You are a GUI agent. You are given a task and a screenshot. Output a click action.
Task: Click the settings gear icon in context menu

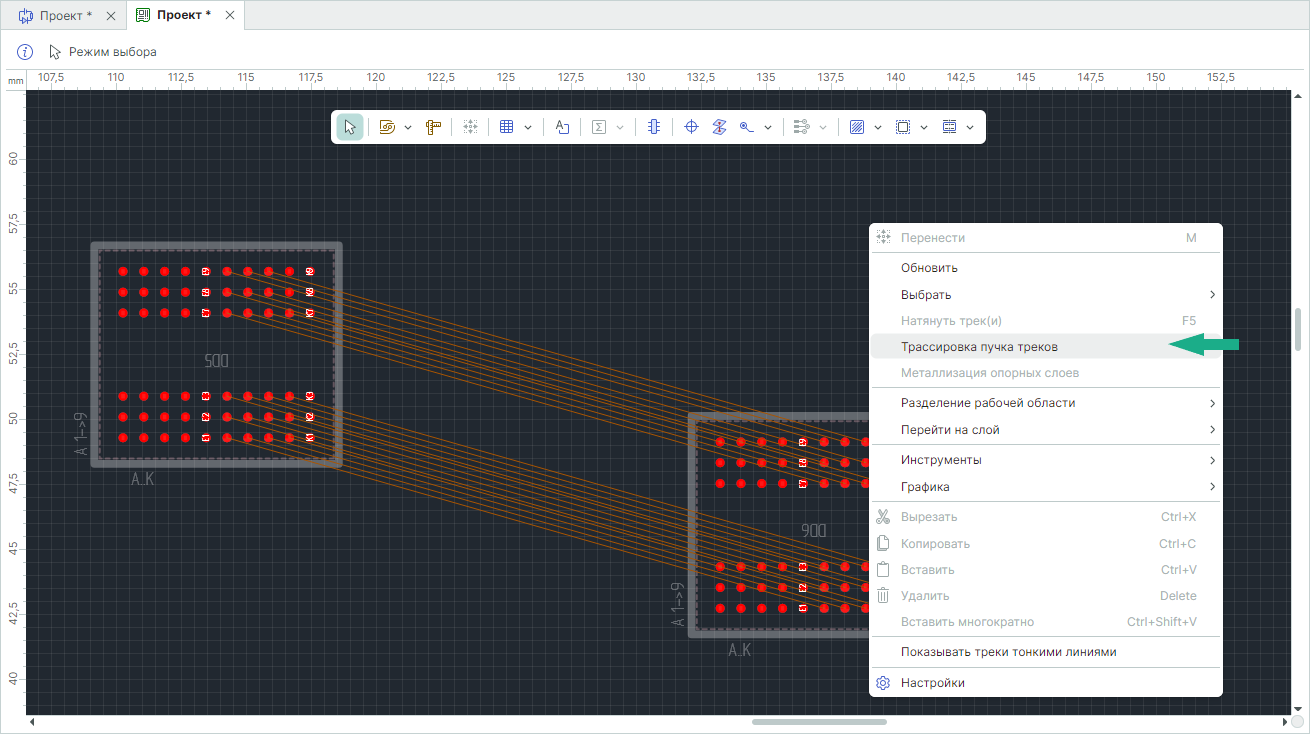click(883, 683)
